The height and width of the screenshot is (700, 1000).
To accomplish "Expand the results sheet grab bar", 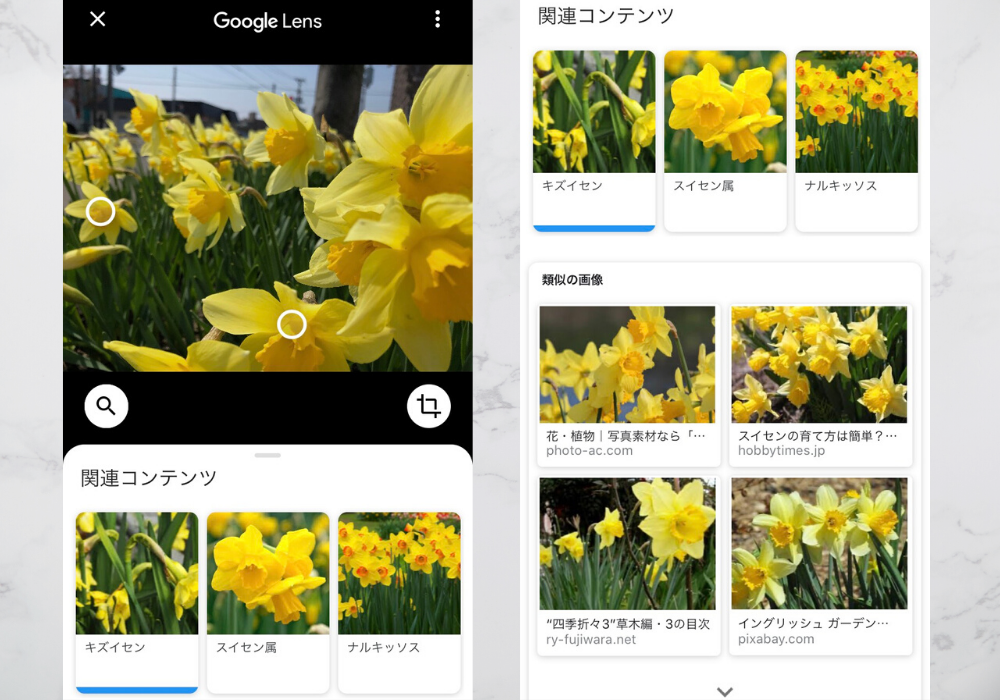I will point(267,455).
